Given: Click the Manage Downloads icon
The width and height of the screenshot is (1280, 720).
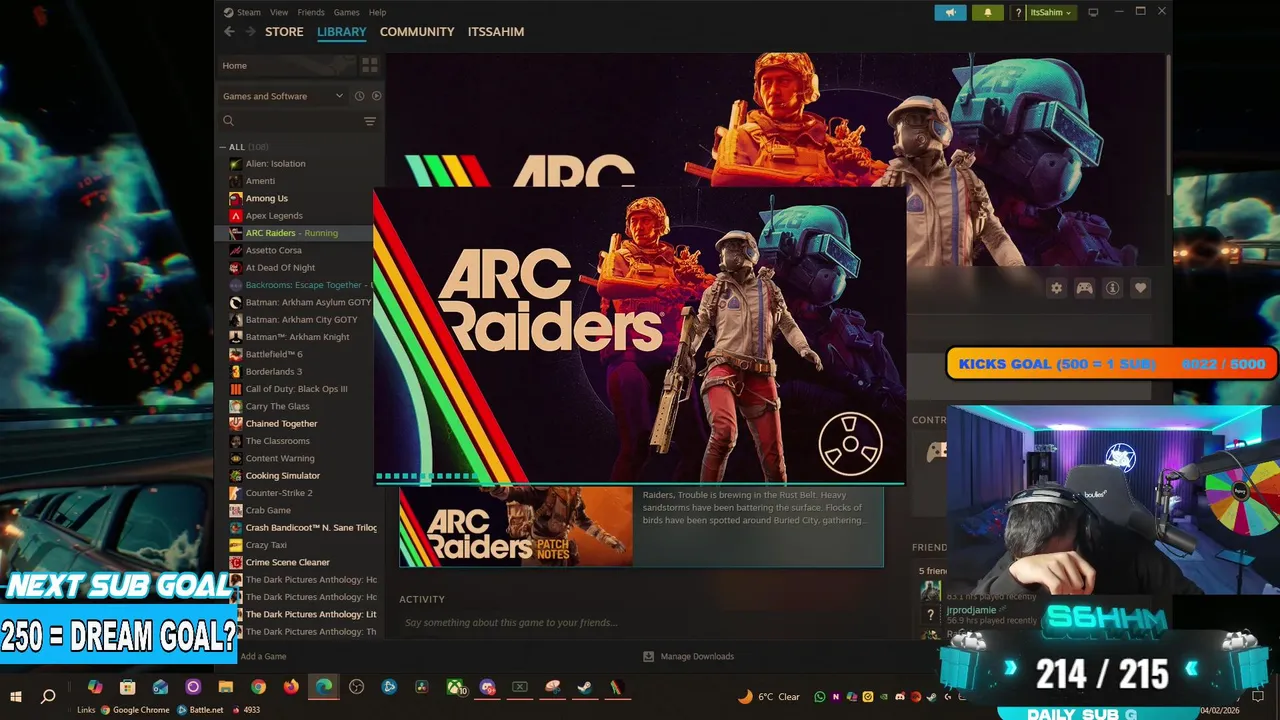Looking at the screenshot, I should click(x=648, y=656).
